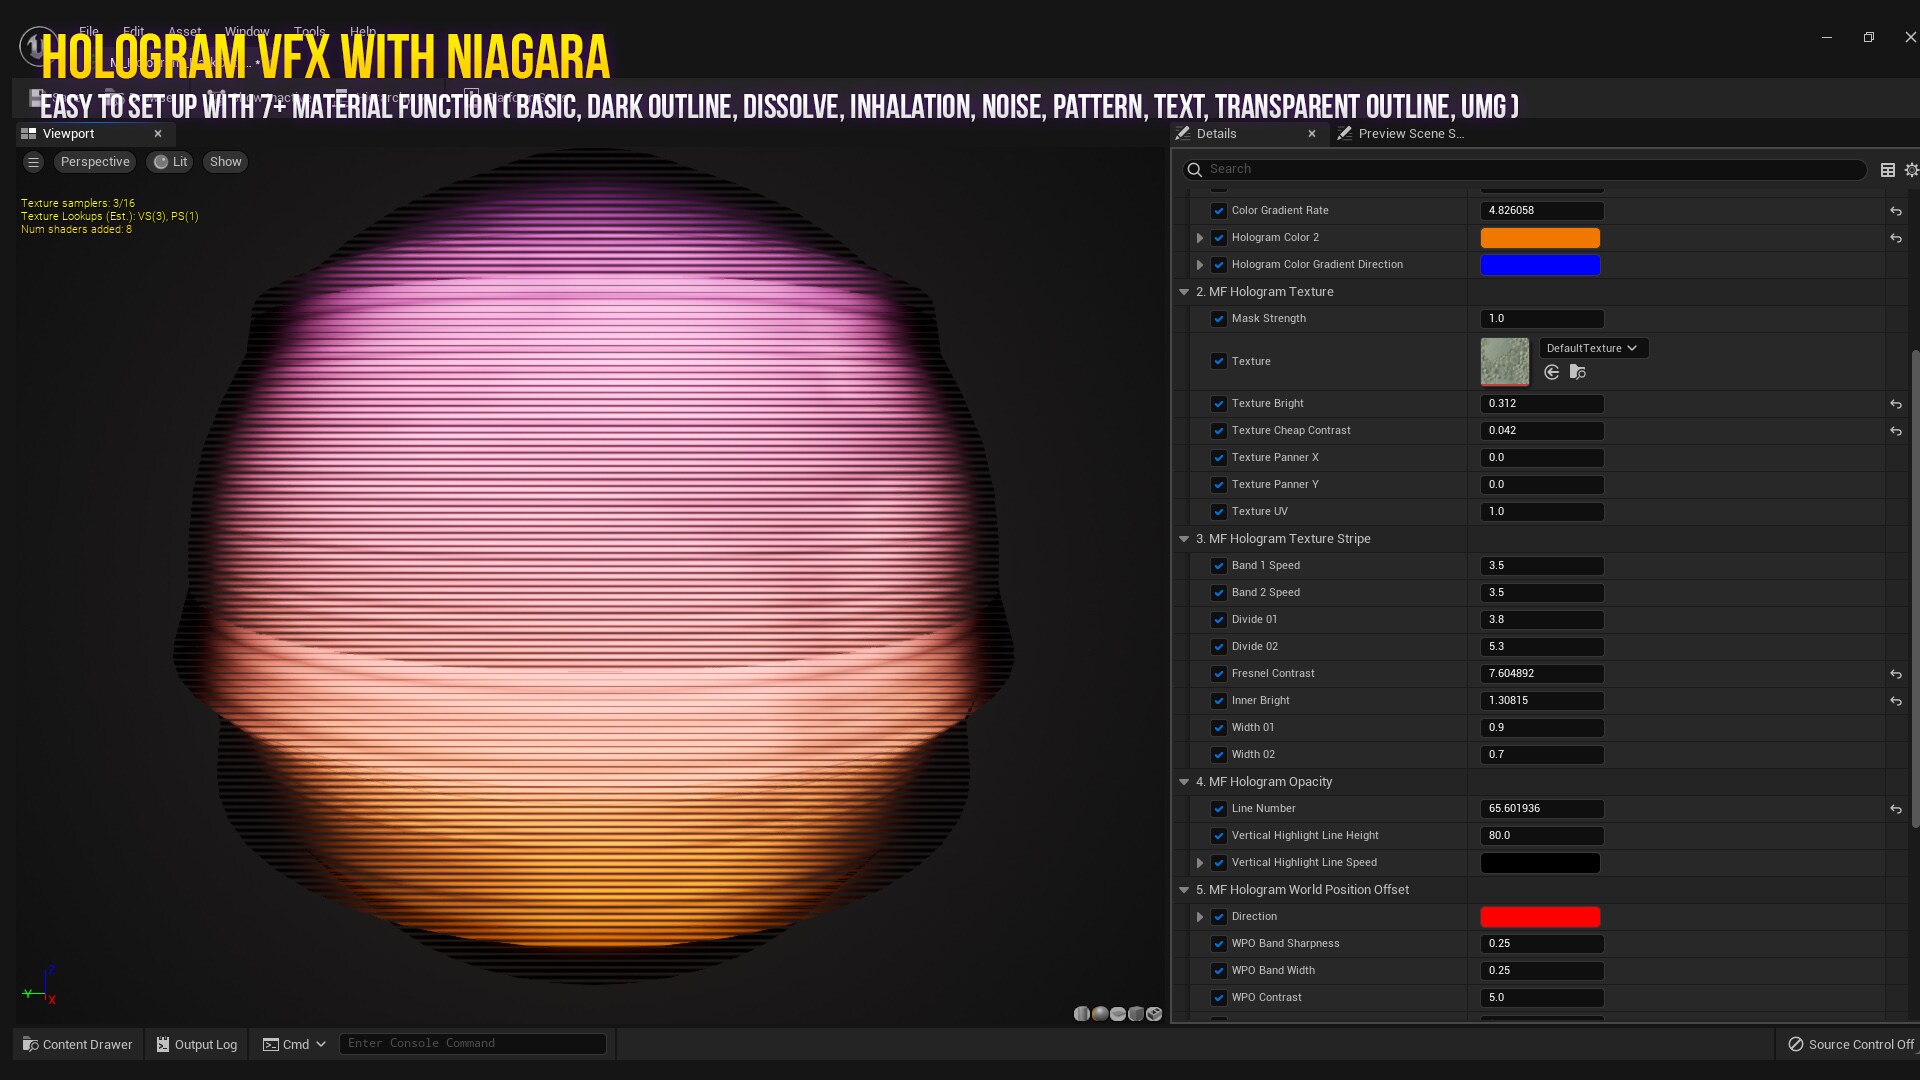
Task: Open Gradient Direction blue swatch
Action: point(1540,265)
